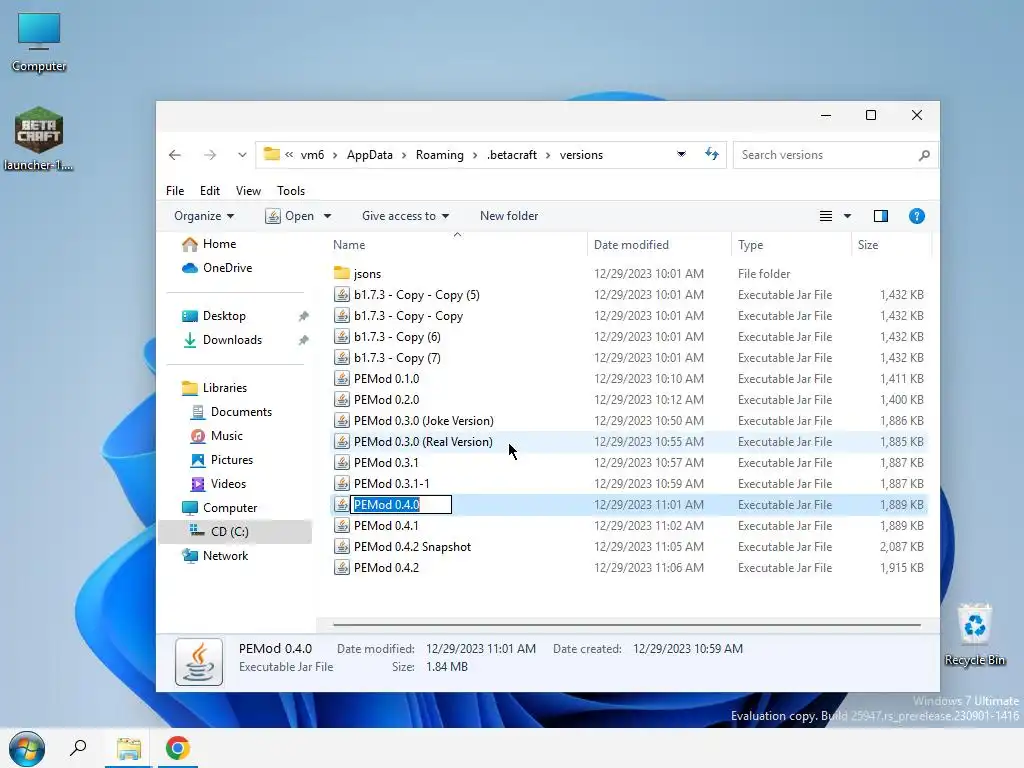Select CD (C:) in navigation pane
This screenshot has height=768, width=1024.
235,532
